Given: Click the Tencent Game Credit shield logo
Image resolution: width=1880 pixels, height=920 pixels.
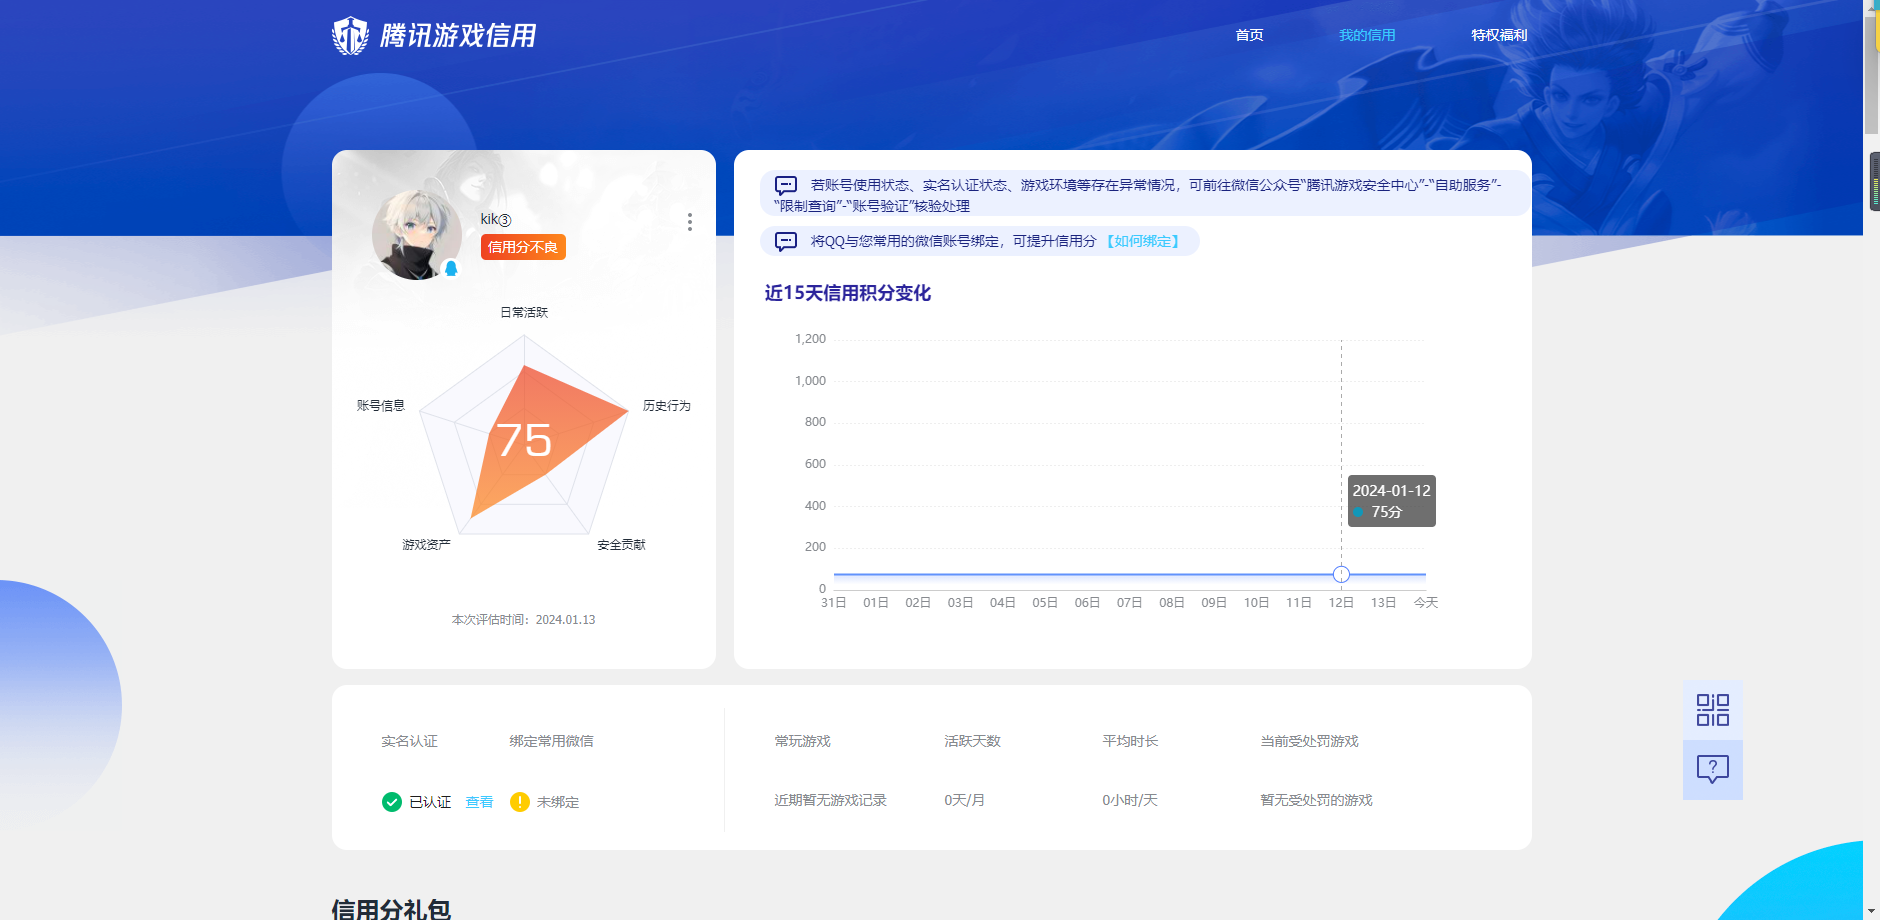Looking at the screenshot, I should [351, 36].
